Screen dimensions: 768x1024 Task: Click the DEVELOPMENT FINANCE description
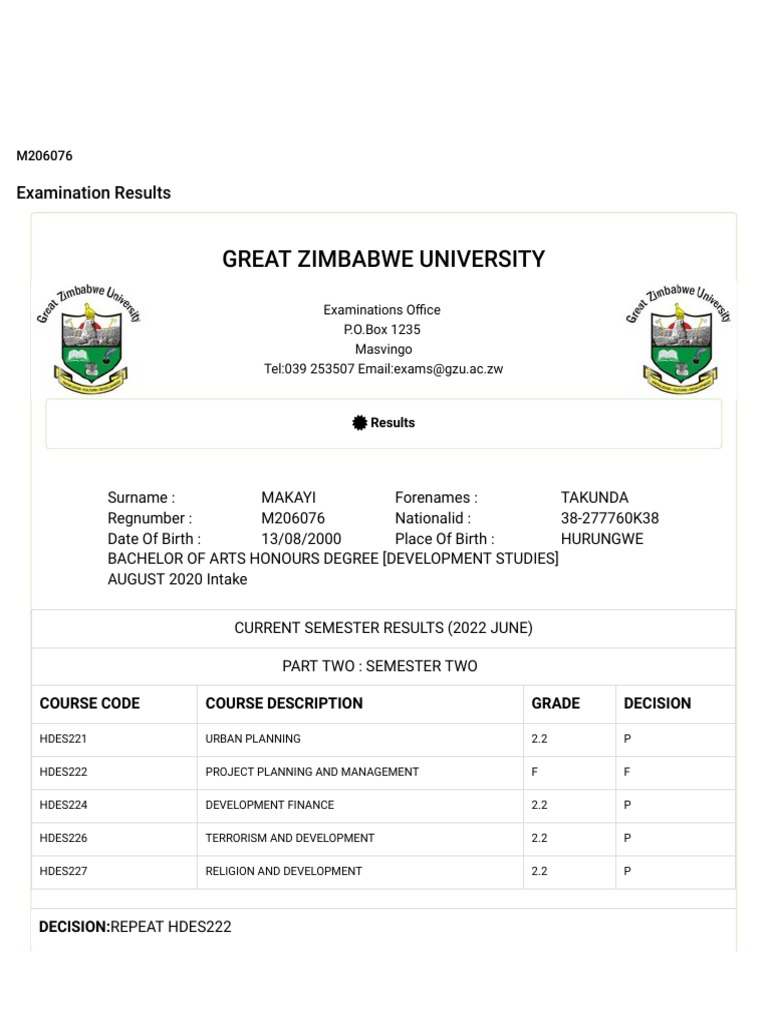pyautogui.click(x=270, y=805)
